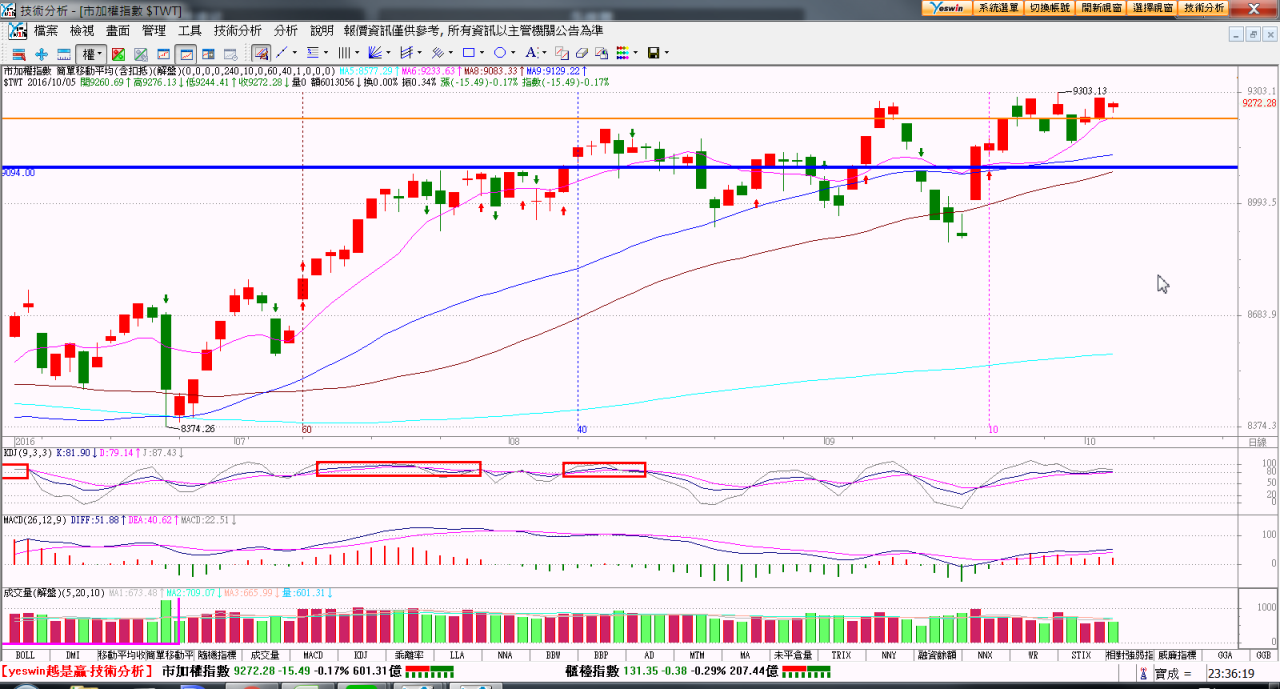Select the rectangle drawing tool
Image resolution: width=1280 pixels, height=689 pixels.
[468, 53]
